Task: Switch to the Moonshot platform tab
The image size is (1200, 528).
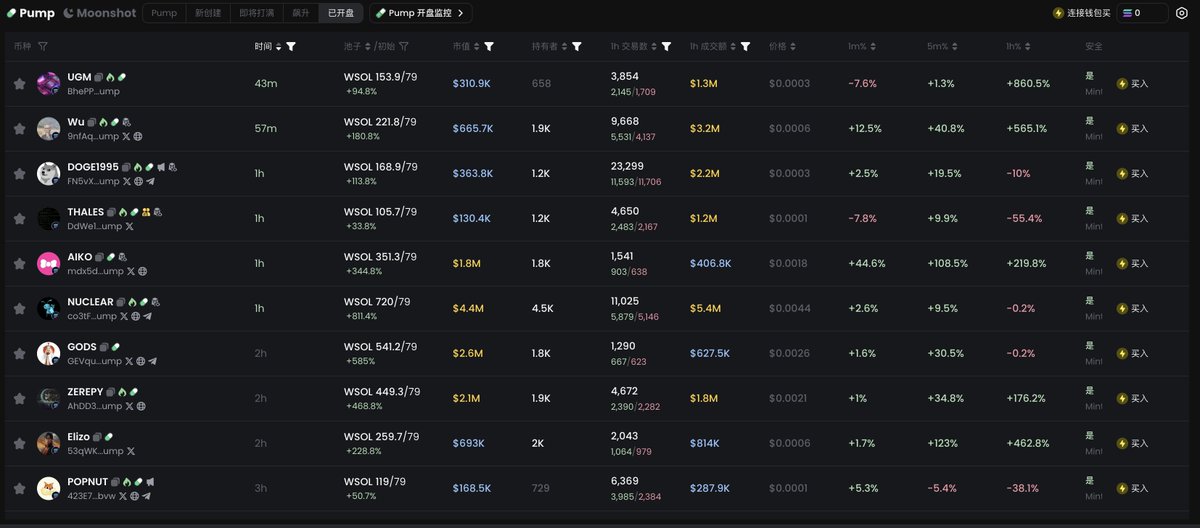Action: pyautogui.click(x=101, y=13)
